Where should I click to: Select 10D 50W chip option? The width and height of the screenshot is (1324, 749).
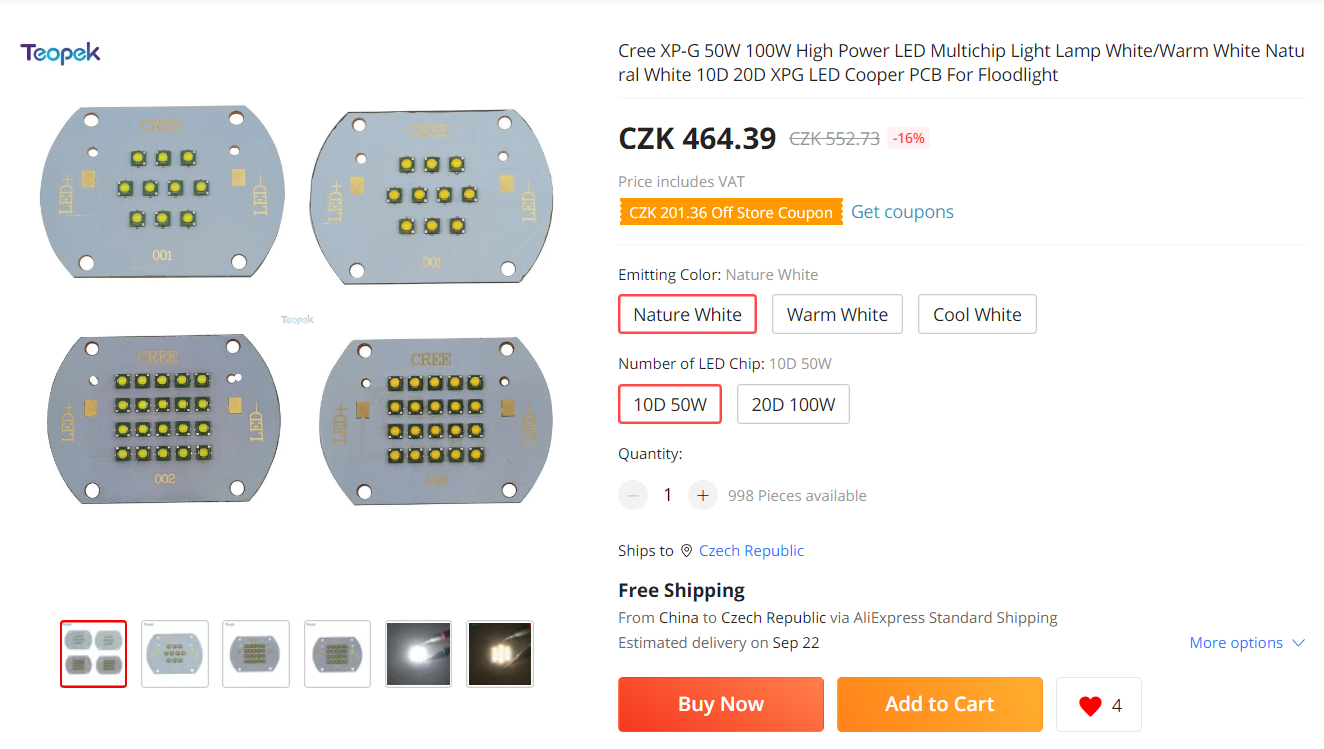pos(670,404)
